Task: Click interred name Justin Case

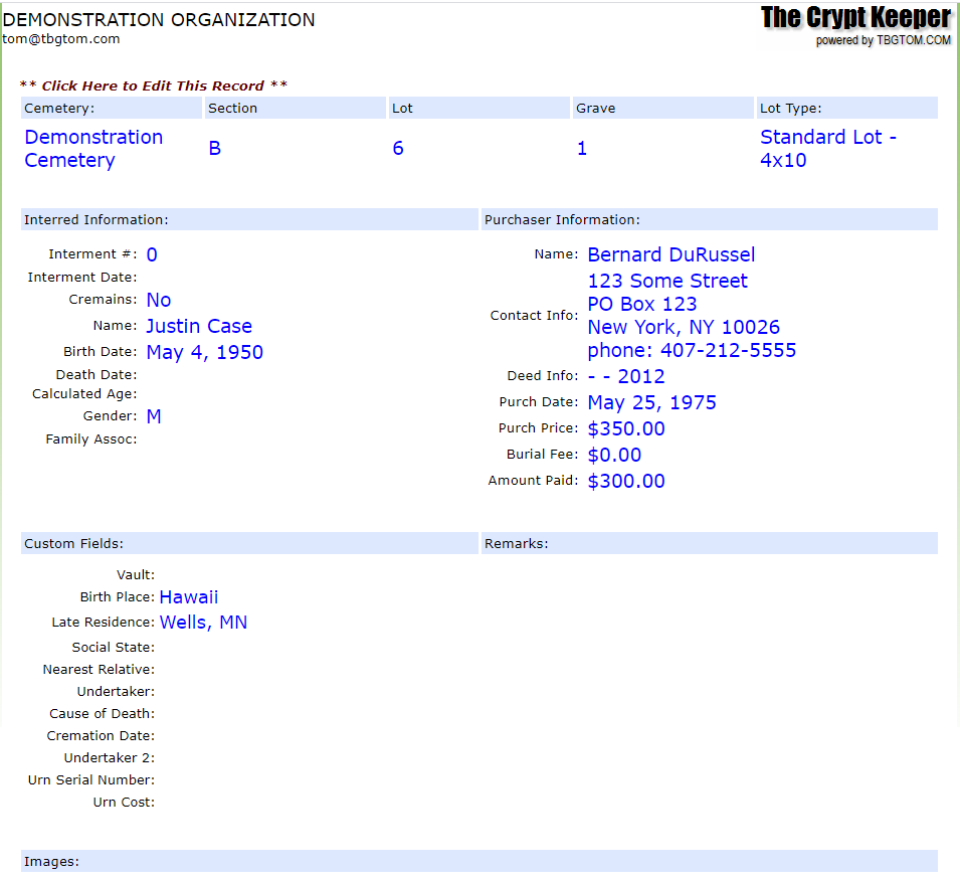Action: (x=199, y=326)
